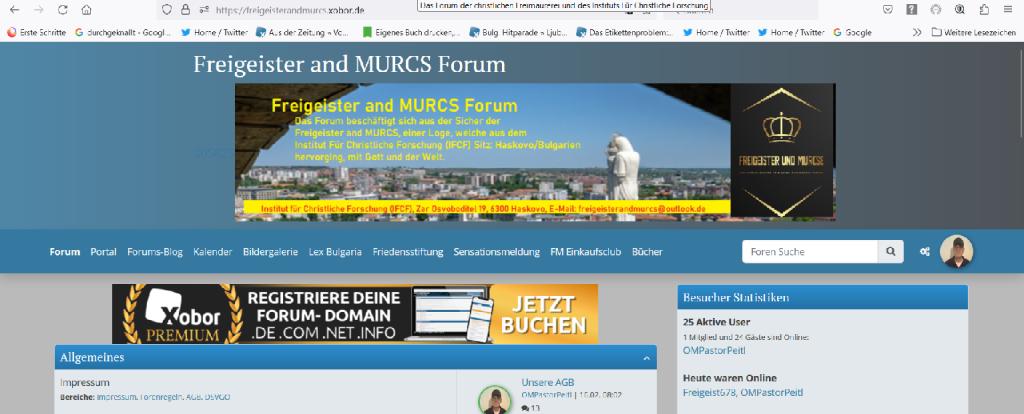The image size is (1024, 414).
Task: Click the padlock site security icon
Action: click(185, 9)
